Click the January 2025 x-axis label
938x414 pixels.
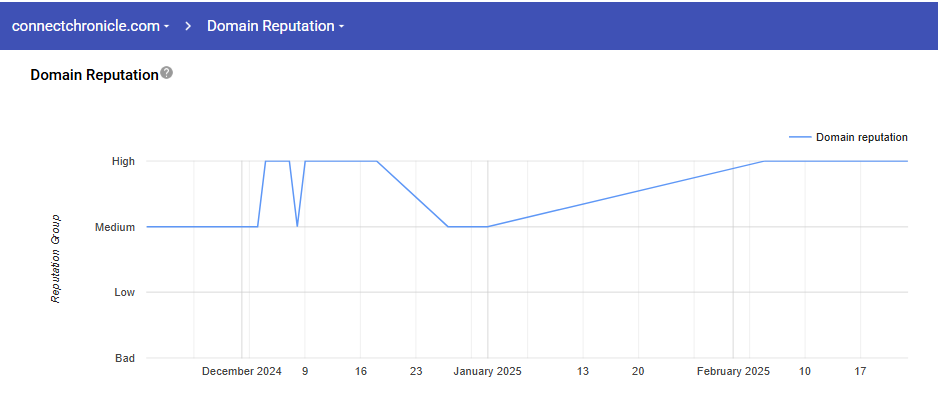[487, 372]
